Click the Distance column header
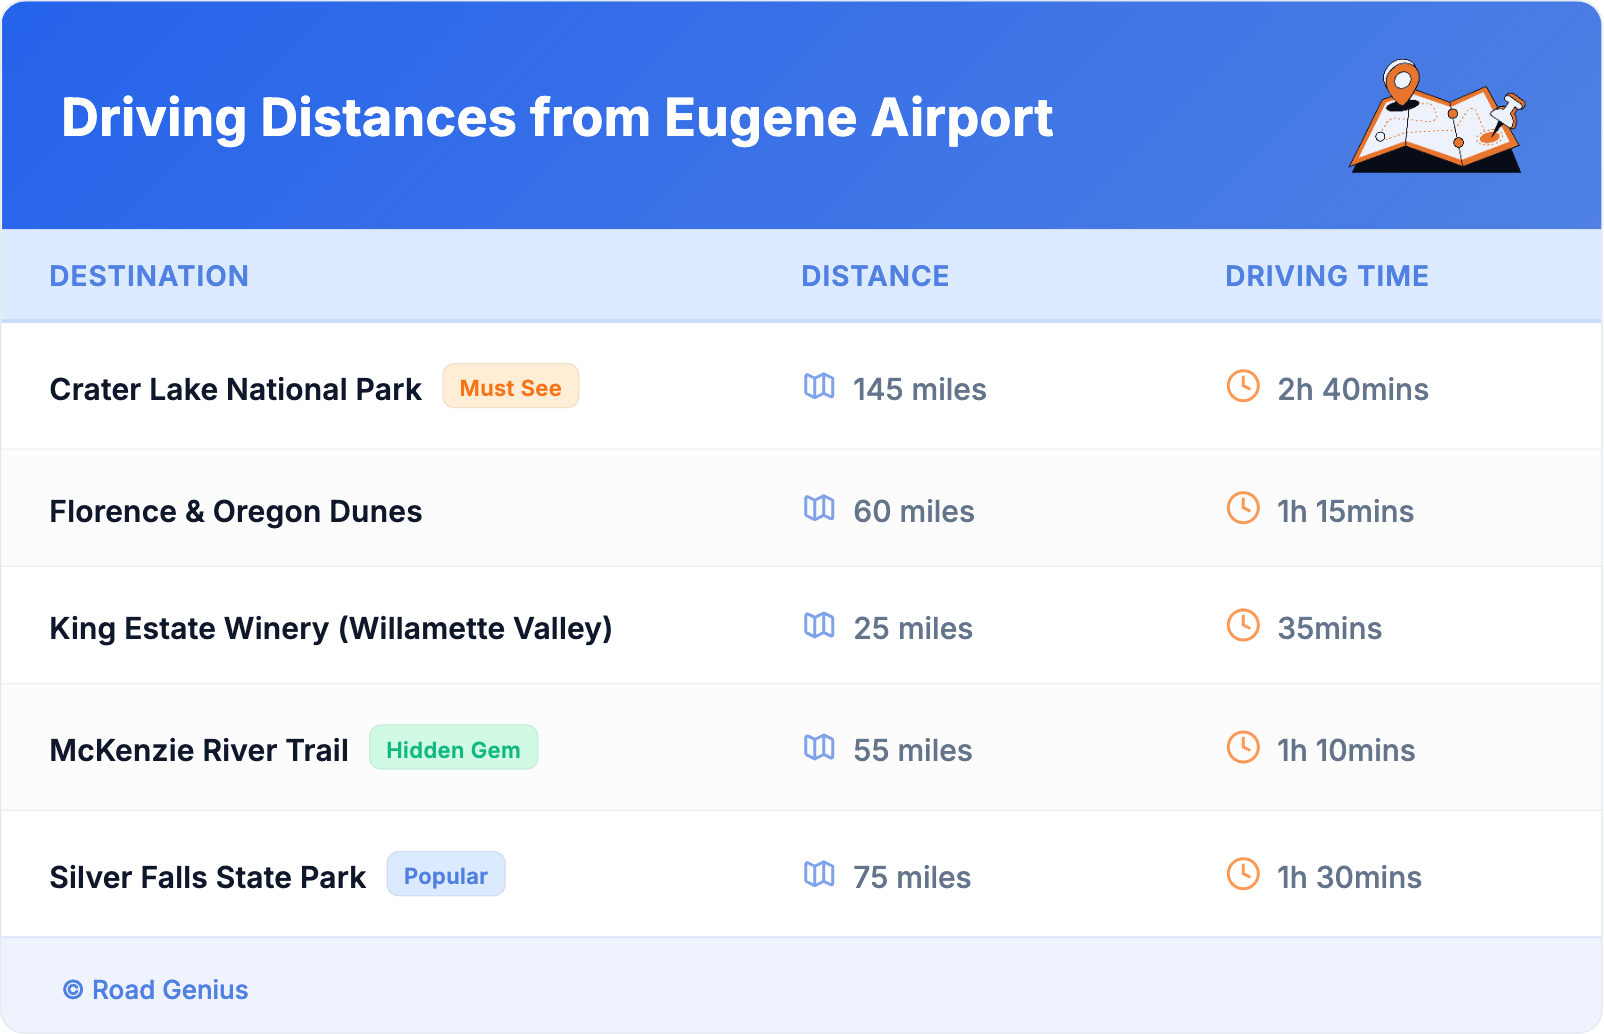This screenshot has width=1604, height=1034. 875,276
